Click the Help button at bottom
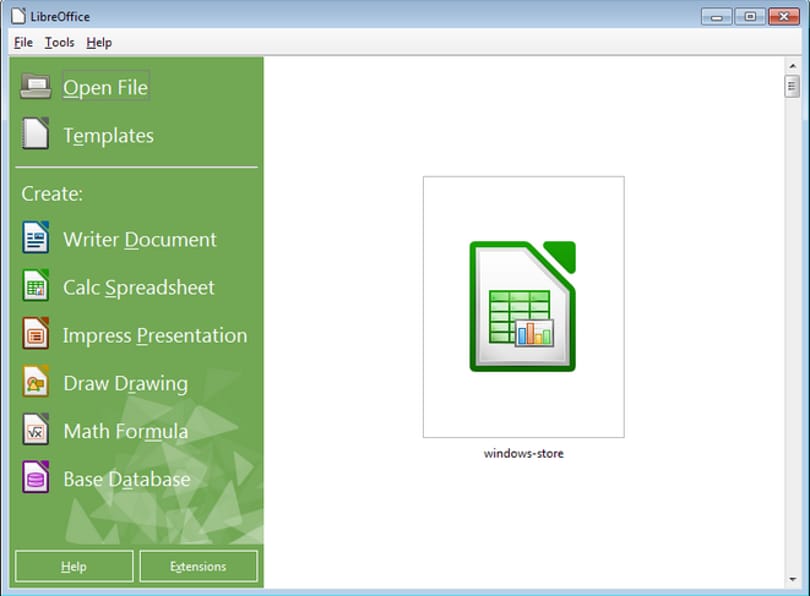 click(x=74, y=567)
